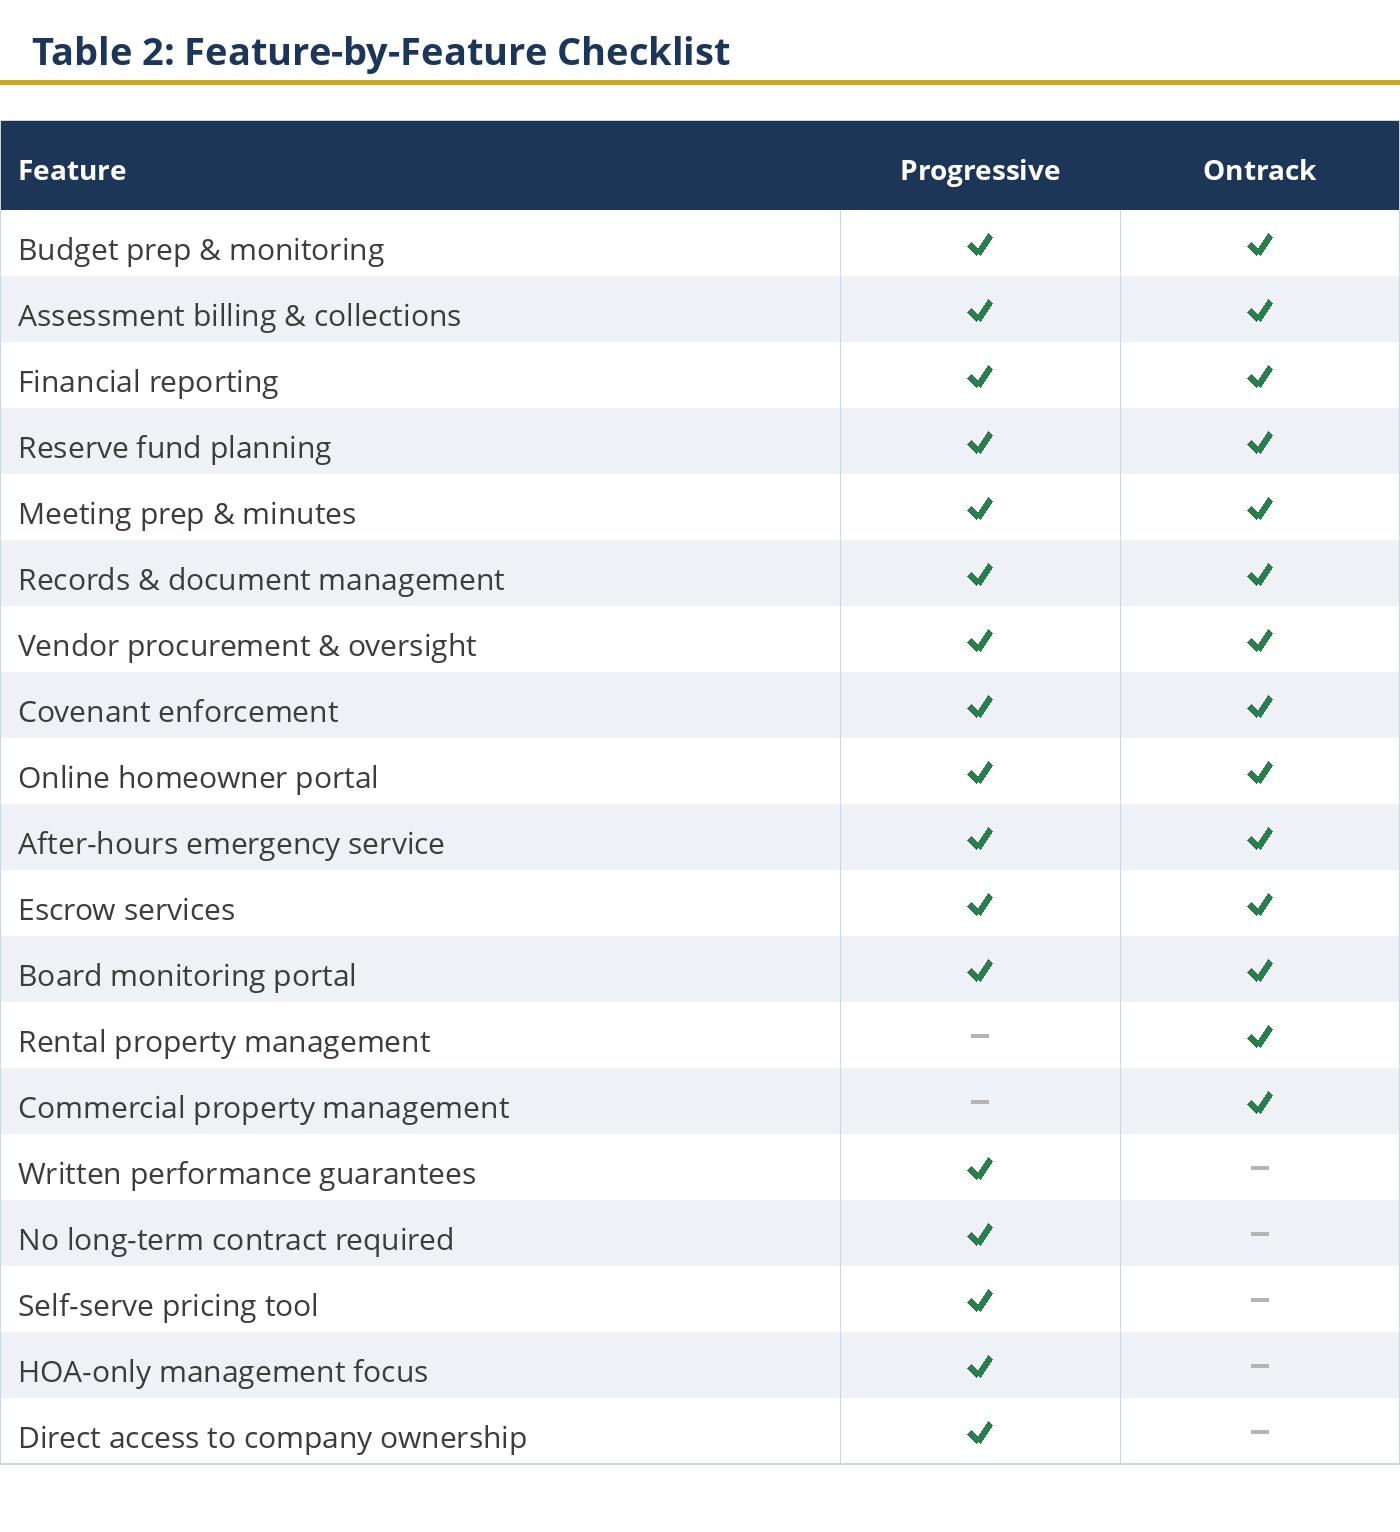Select the Escrow services label
Image resolution: width=1400 pixels, height=1532 pixels.
point(127,910)
